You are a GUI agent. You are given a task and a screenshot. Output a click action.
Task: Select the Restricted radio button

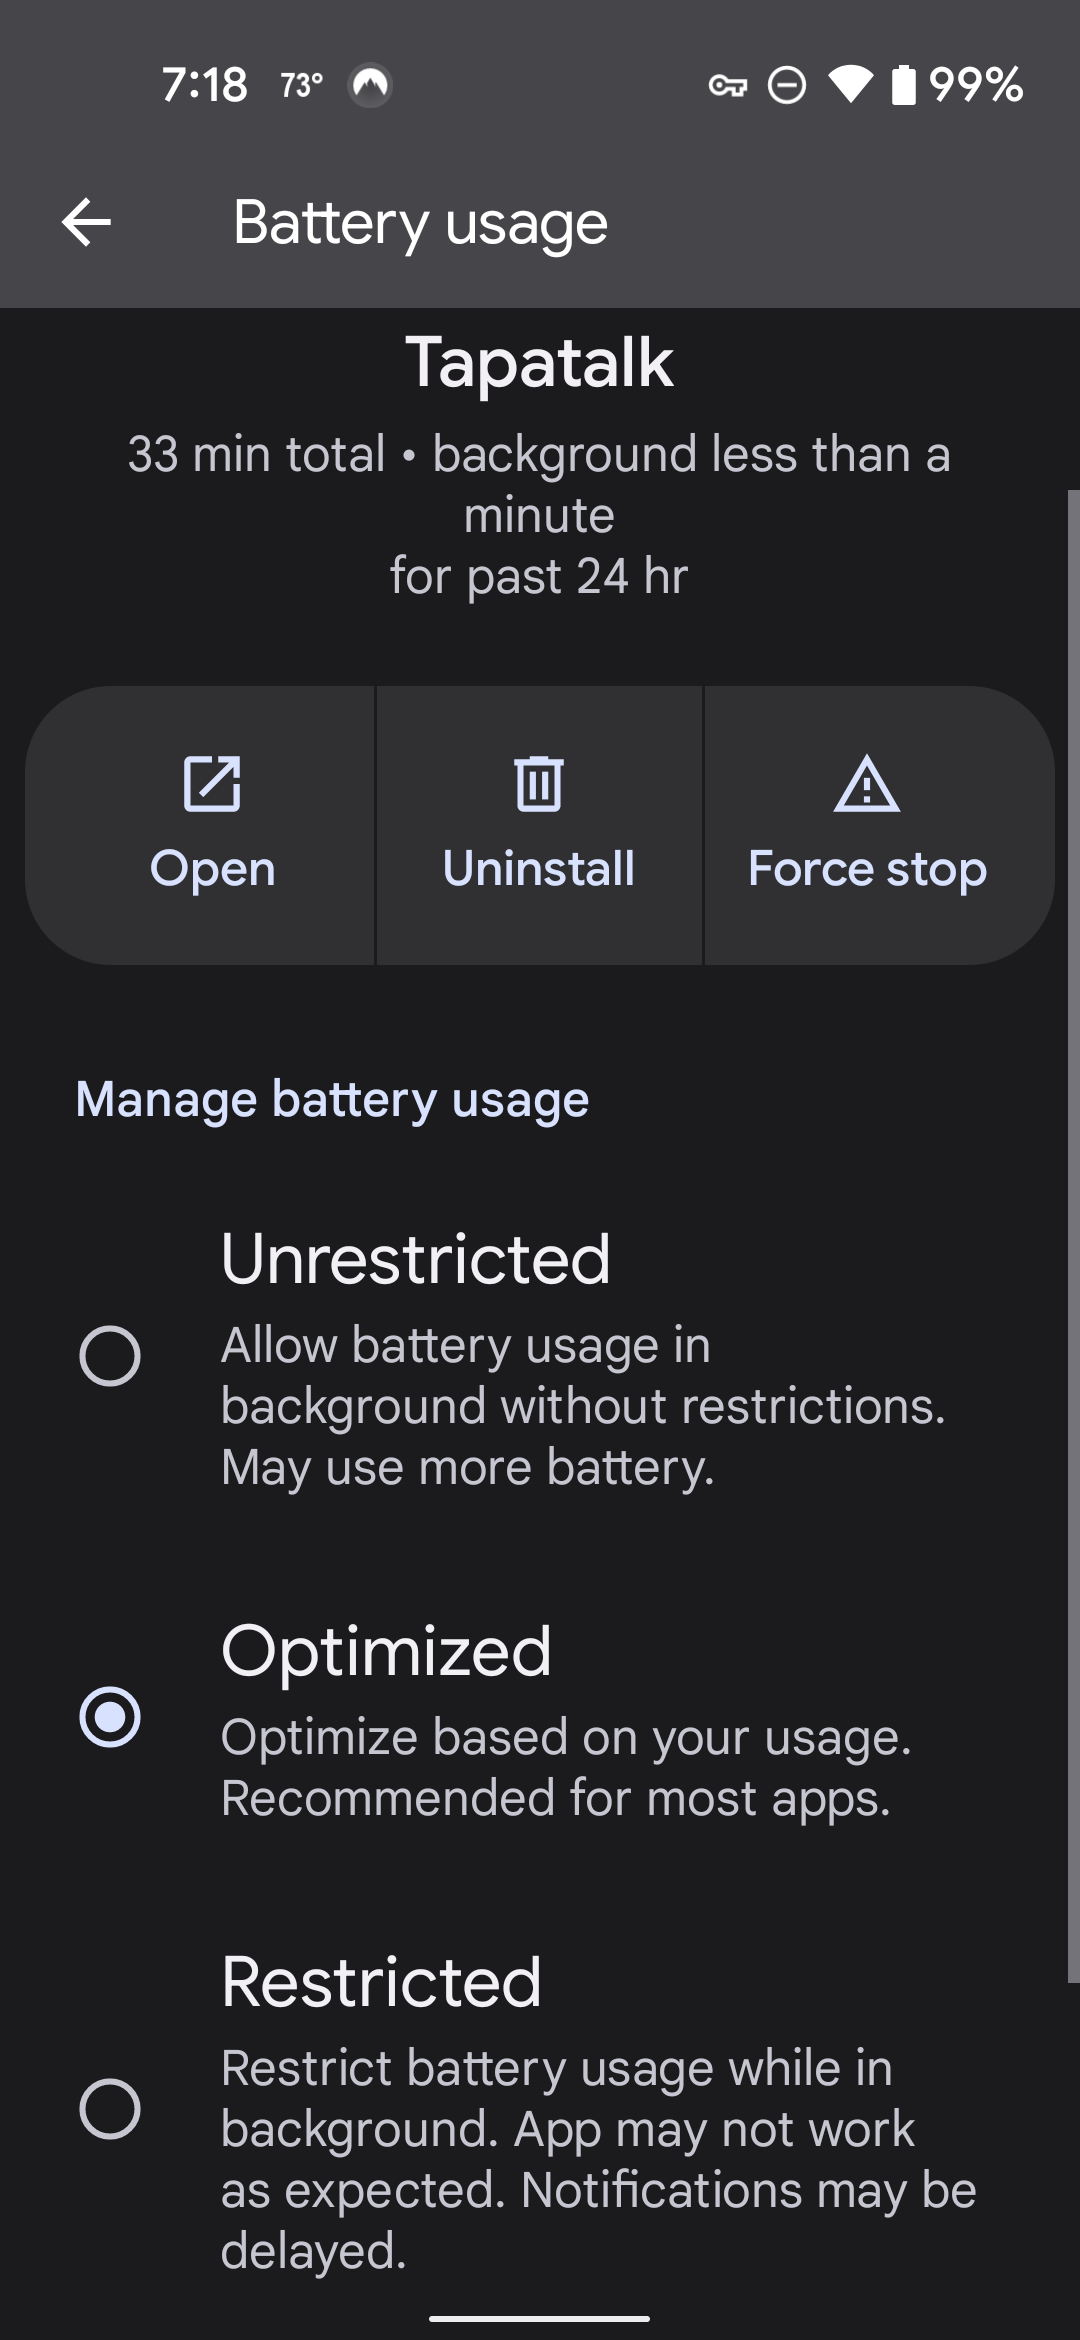pos(110,2109)
